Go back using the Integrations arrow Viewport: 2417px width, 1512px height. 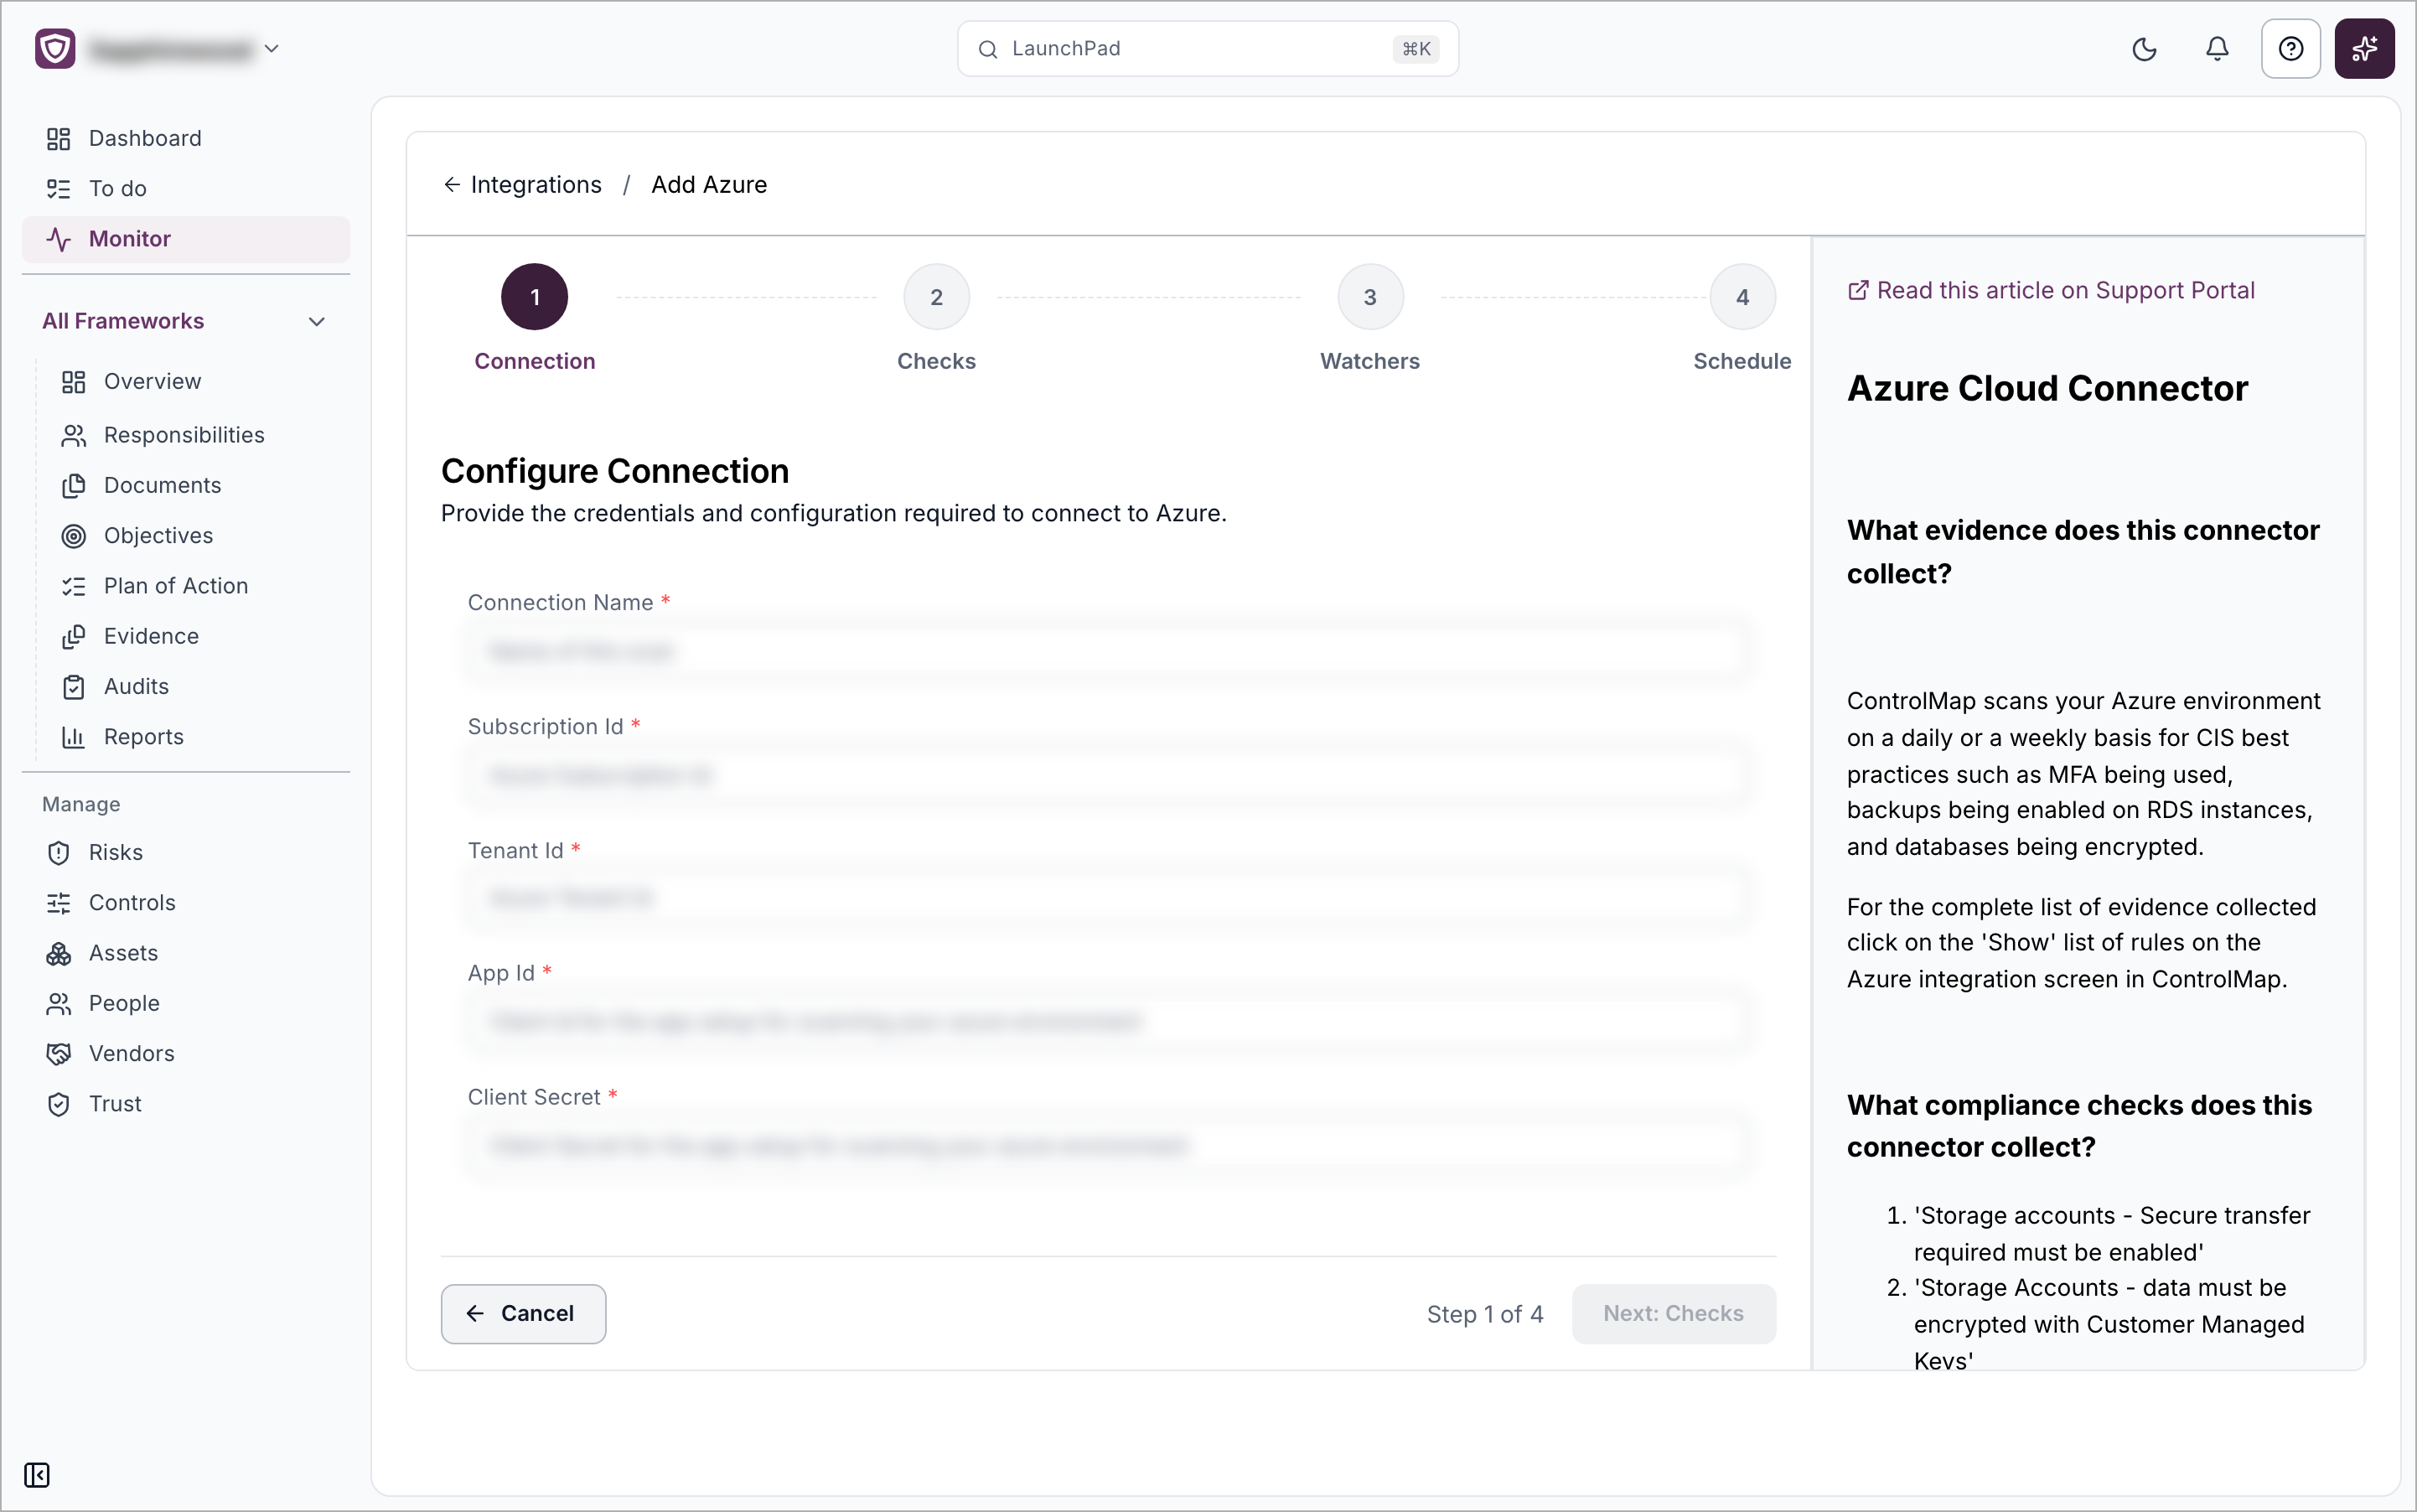click(x=452, y=184)
